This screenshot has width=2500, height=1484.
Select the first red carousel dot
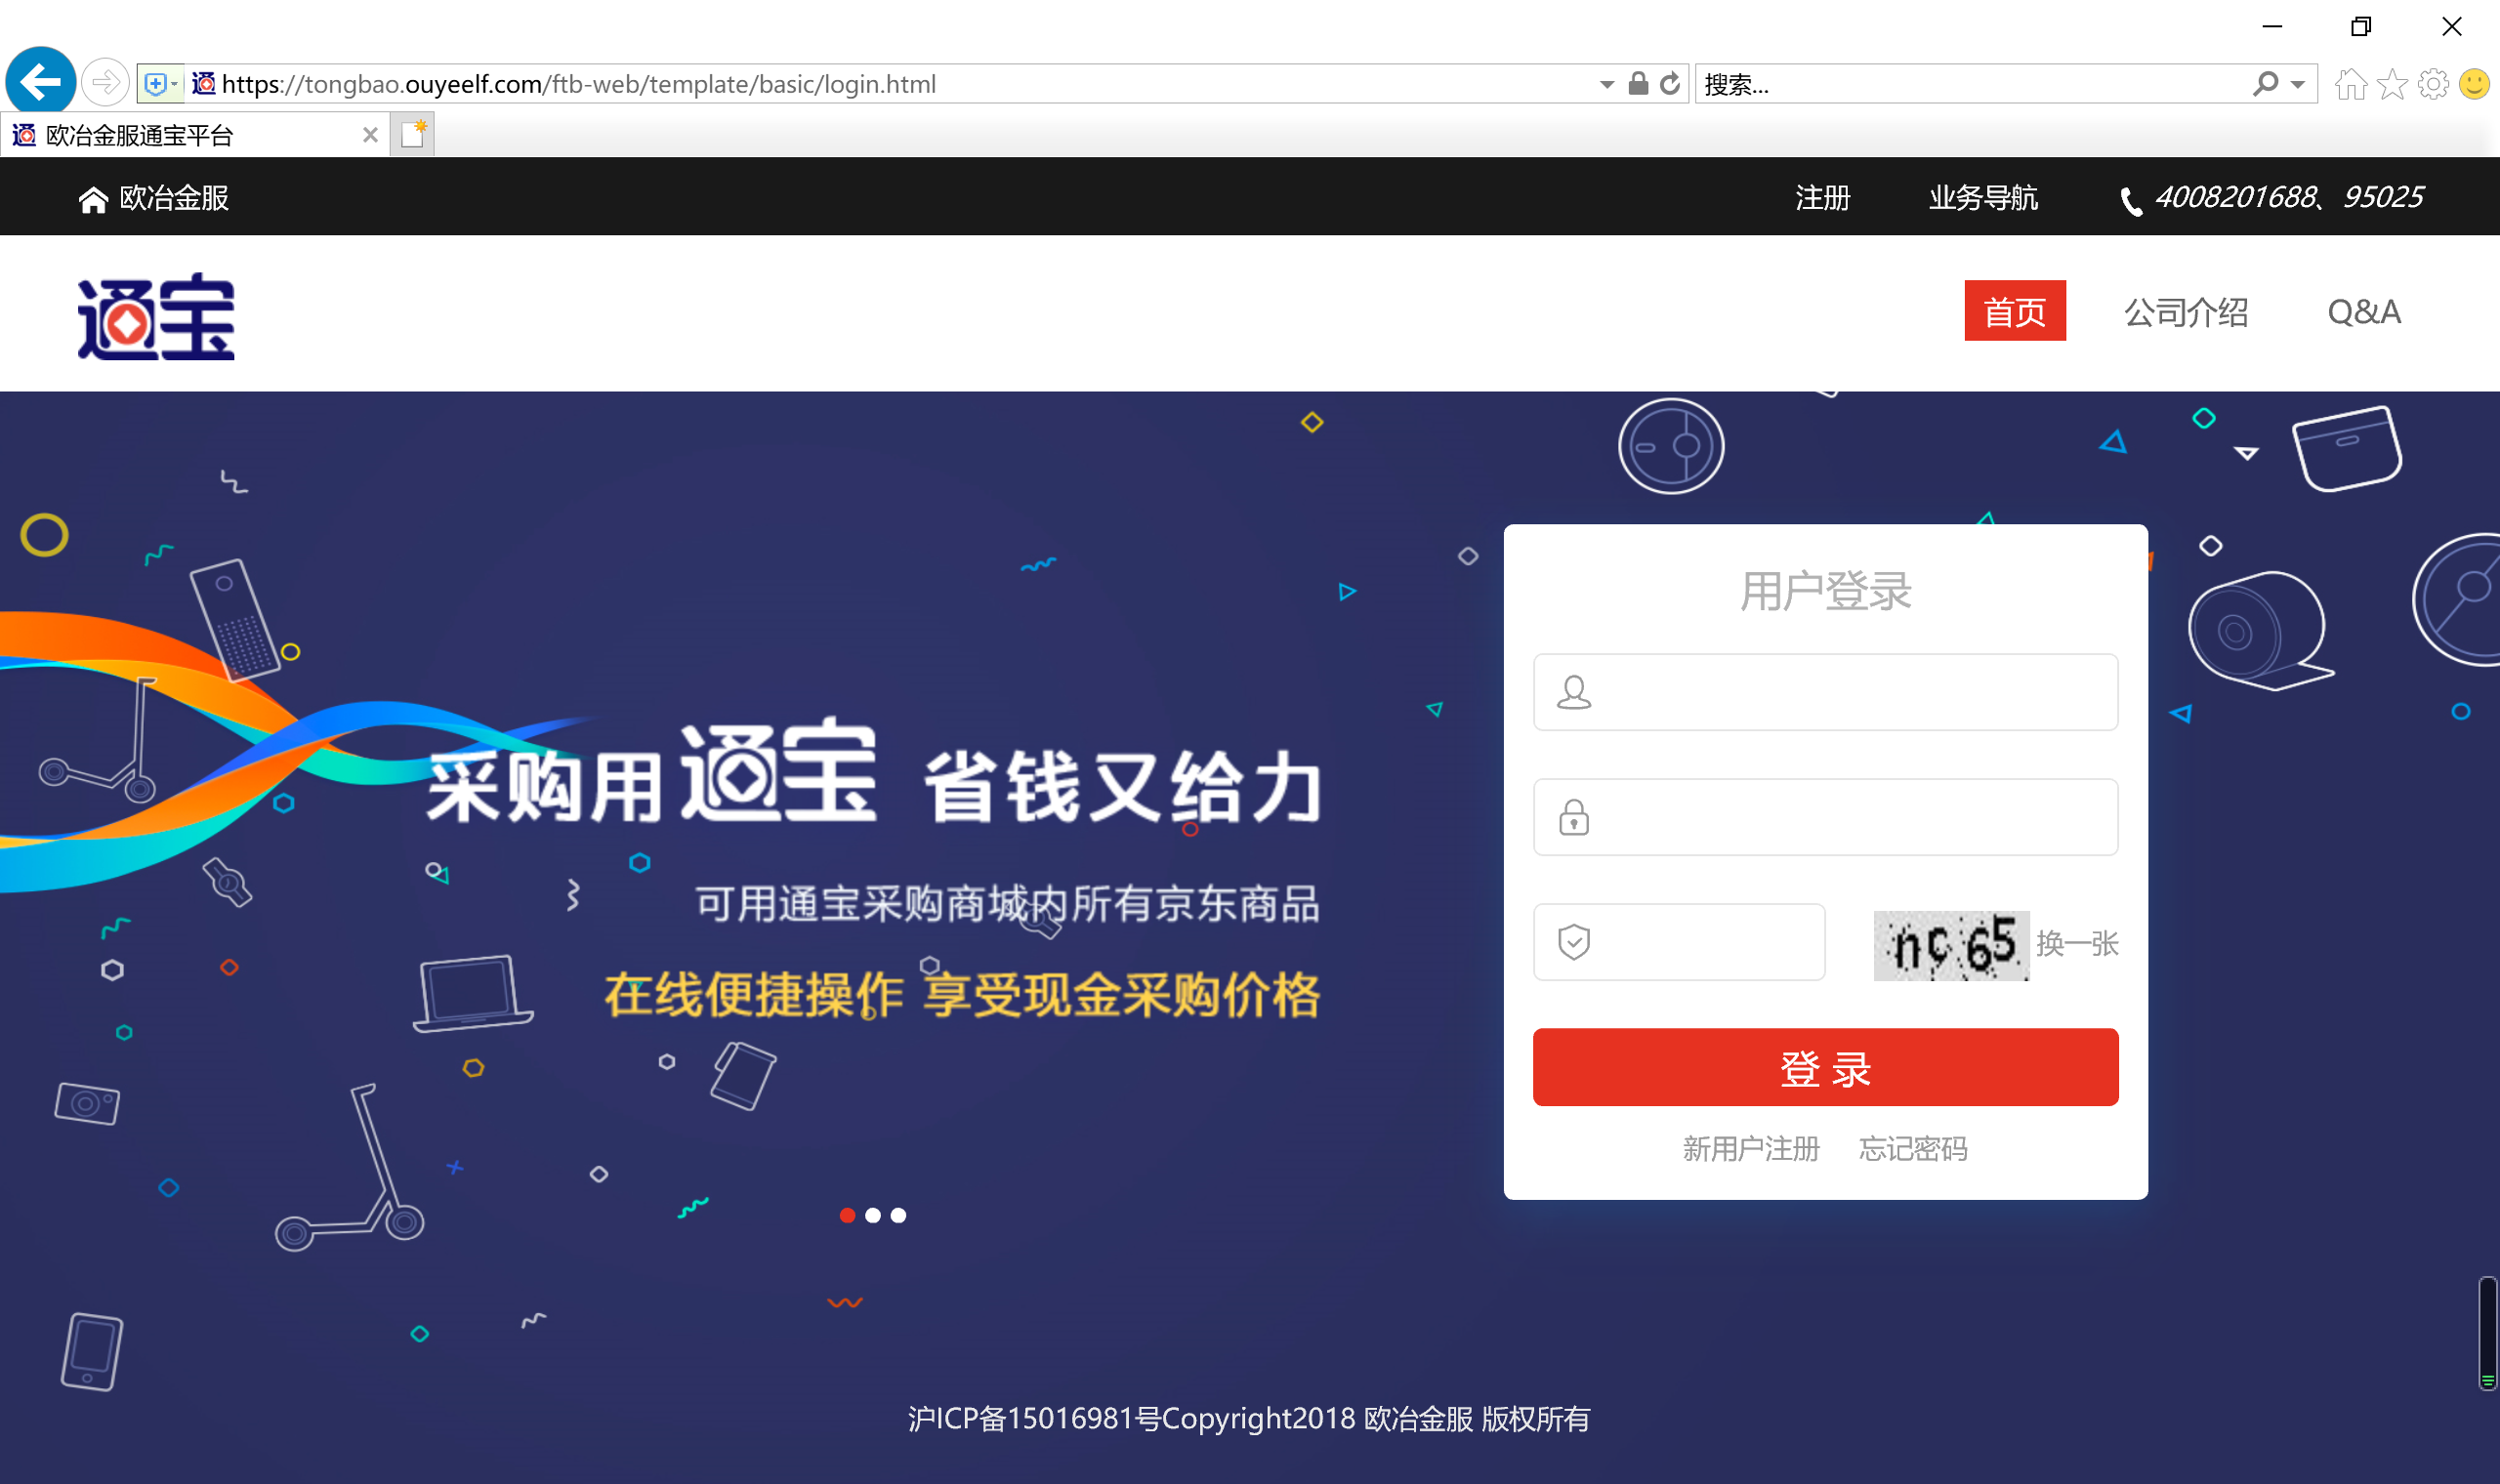pyautogui.click(x=847, y=1215)
